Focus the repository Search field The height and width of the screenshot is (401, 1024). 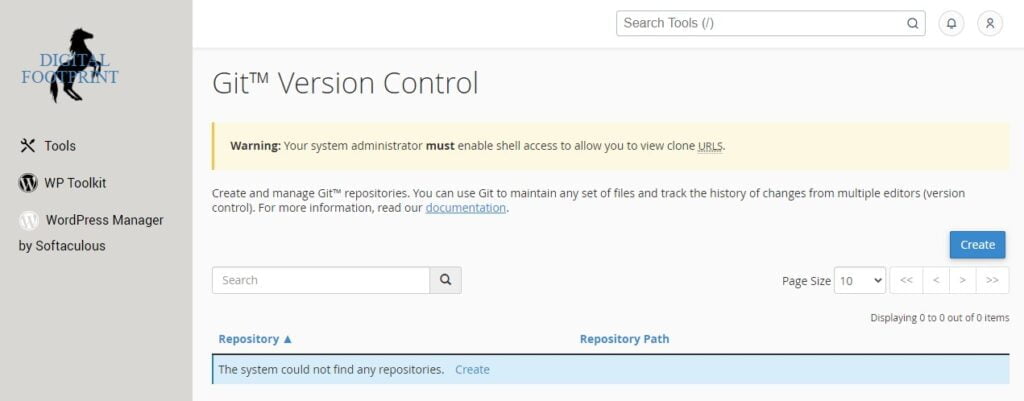pos(321,280)
